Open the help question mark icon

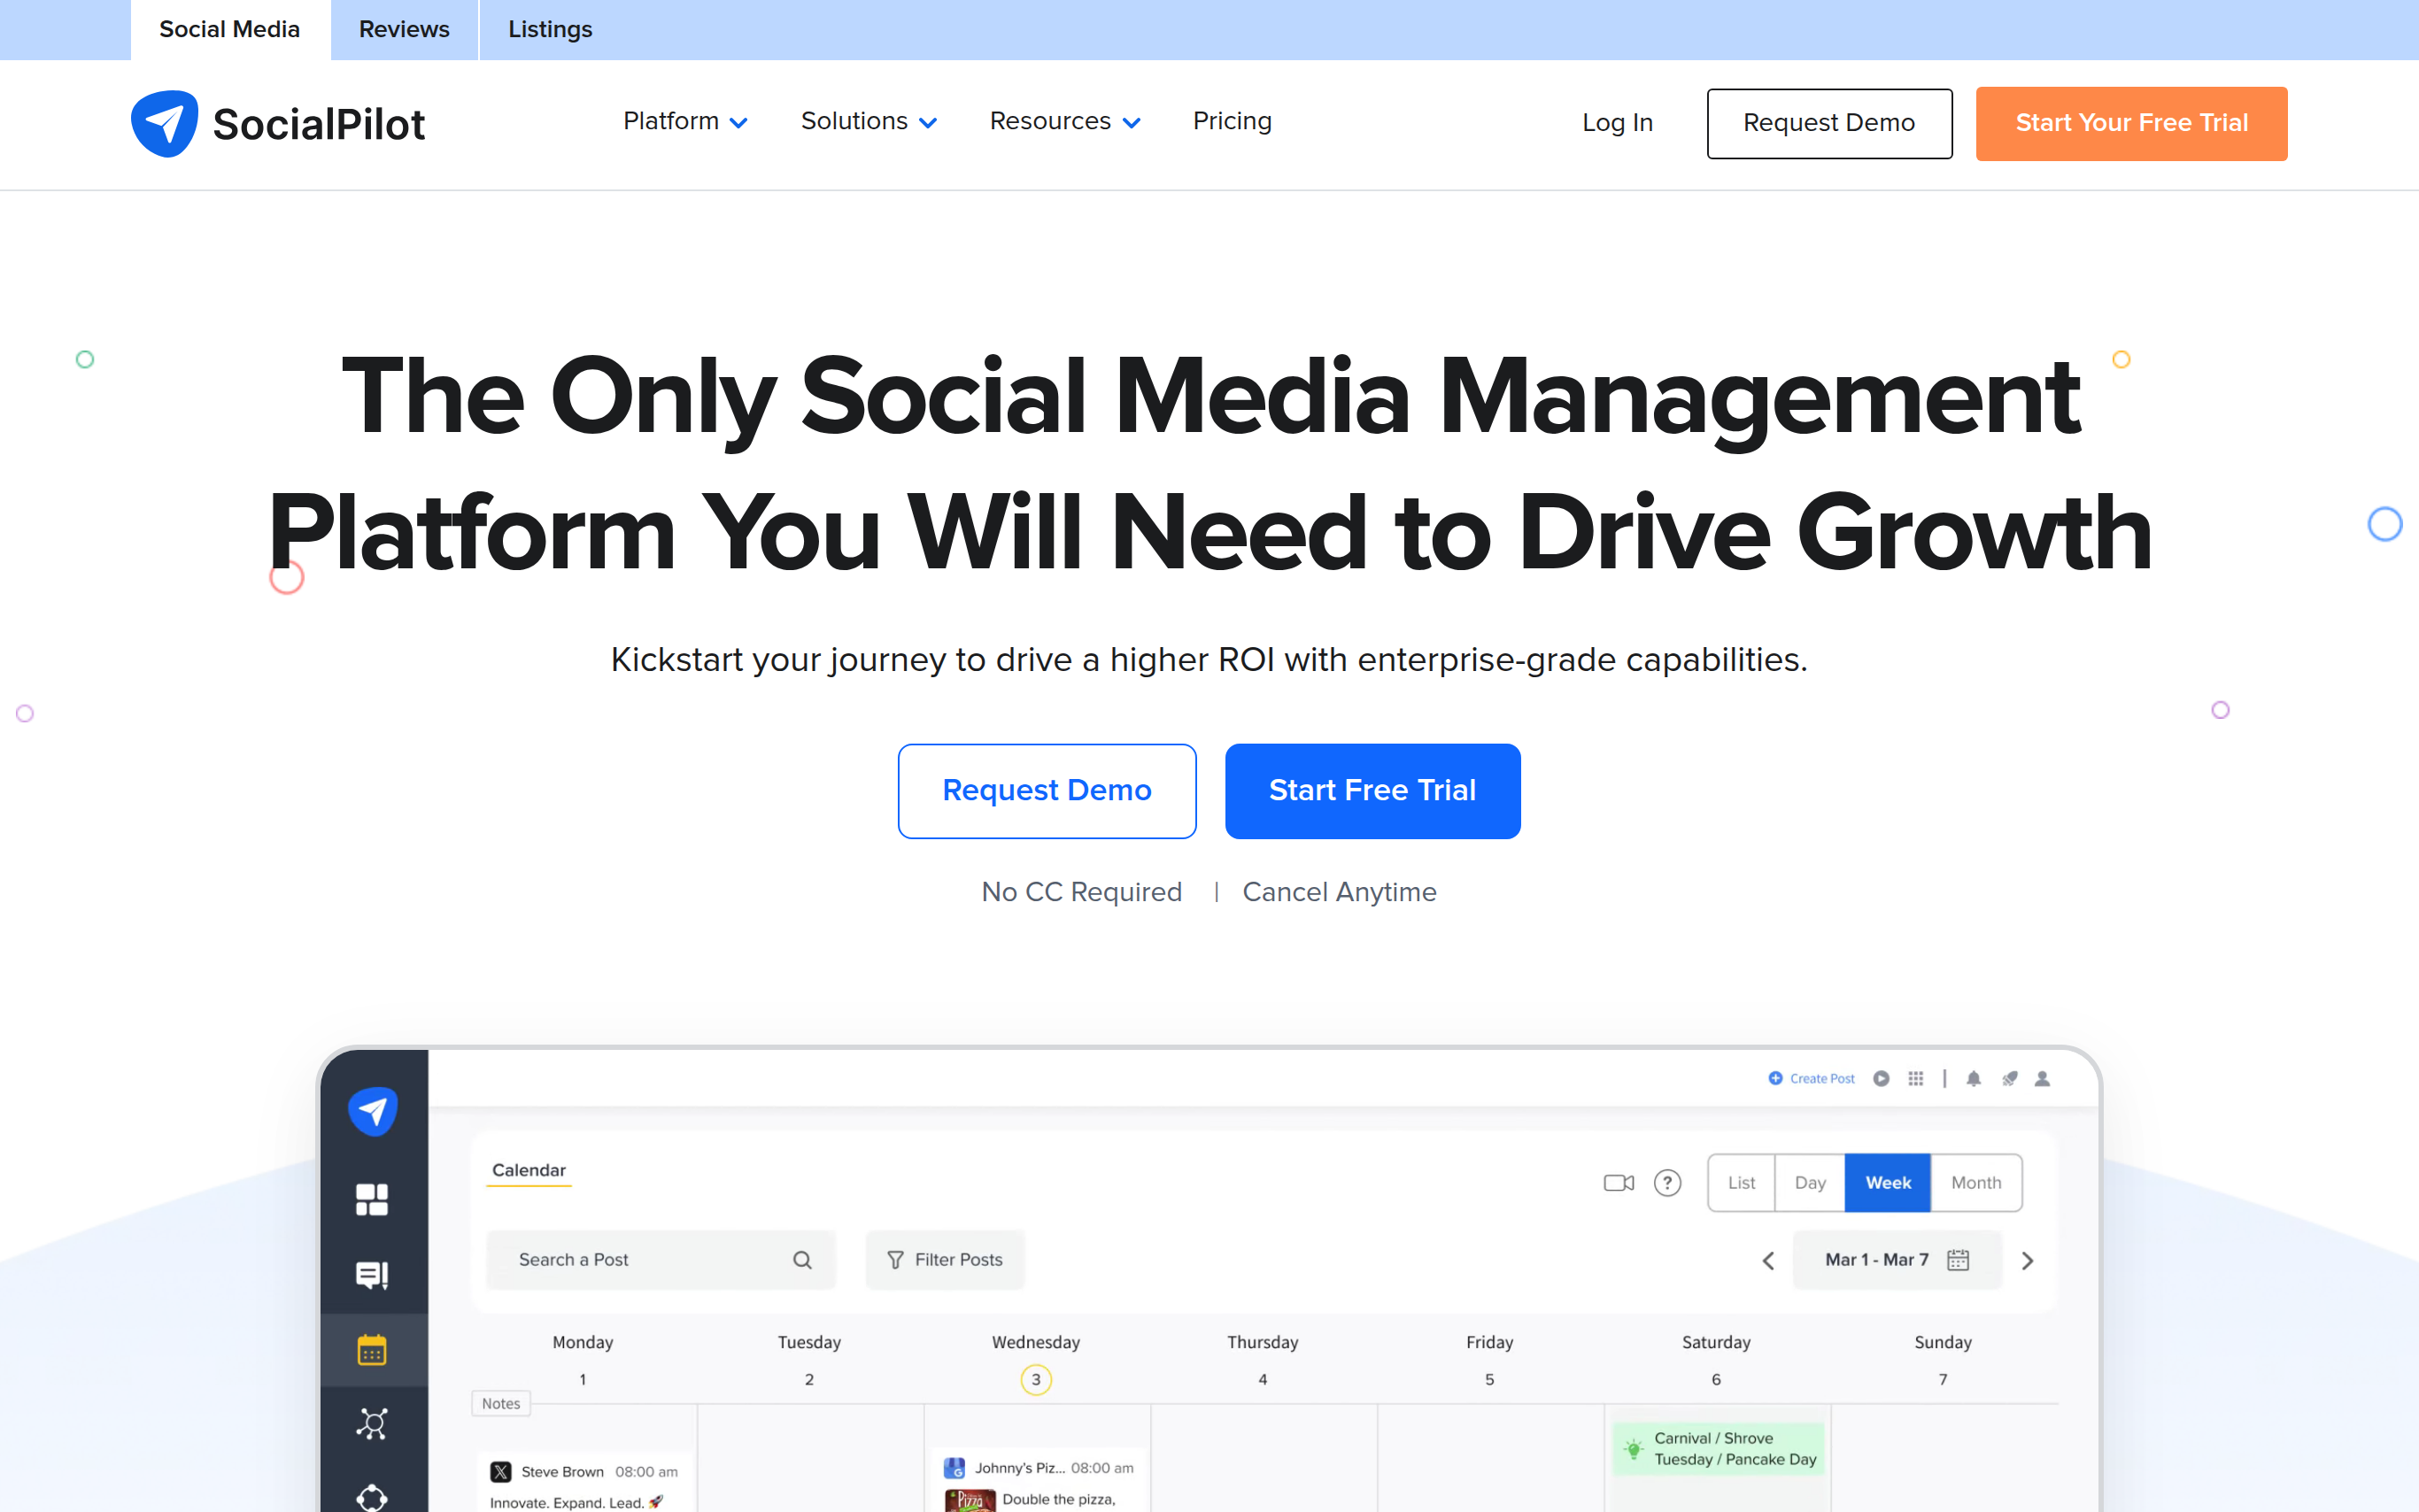click(x=1667, y=1183)
